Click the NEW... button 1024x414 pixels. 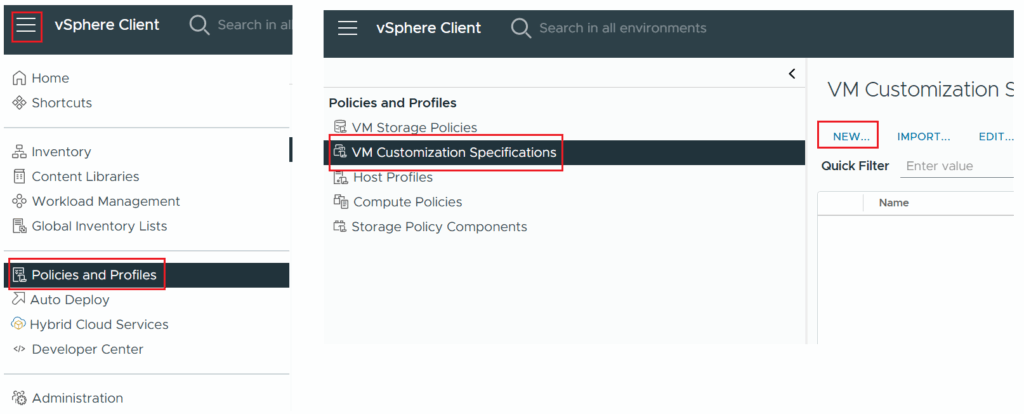pyautogui.click(x=851, y=136)
